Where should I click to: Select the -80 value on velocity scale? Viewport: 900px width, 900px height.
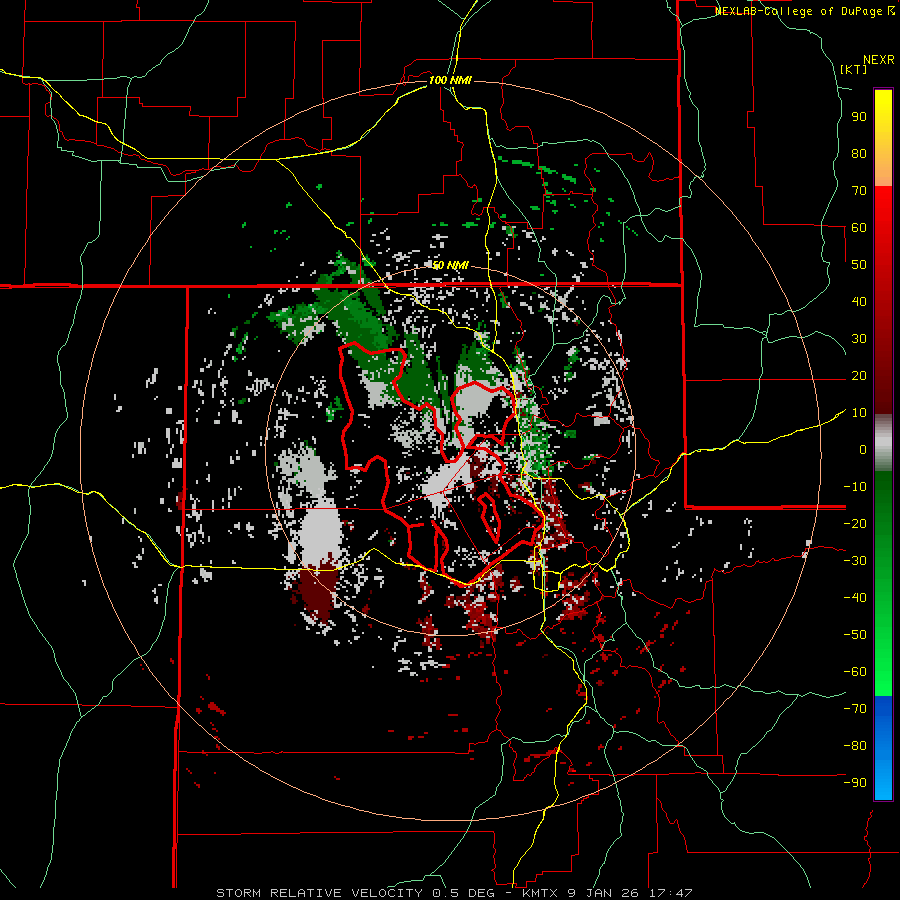pyautogui.click(x=855, y=746)
